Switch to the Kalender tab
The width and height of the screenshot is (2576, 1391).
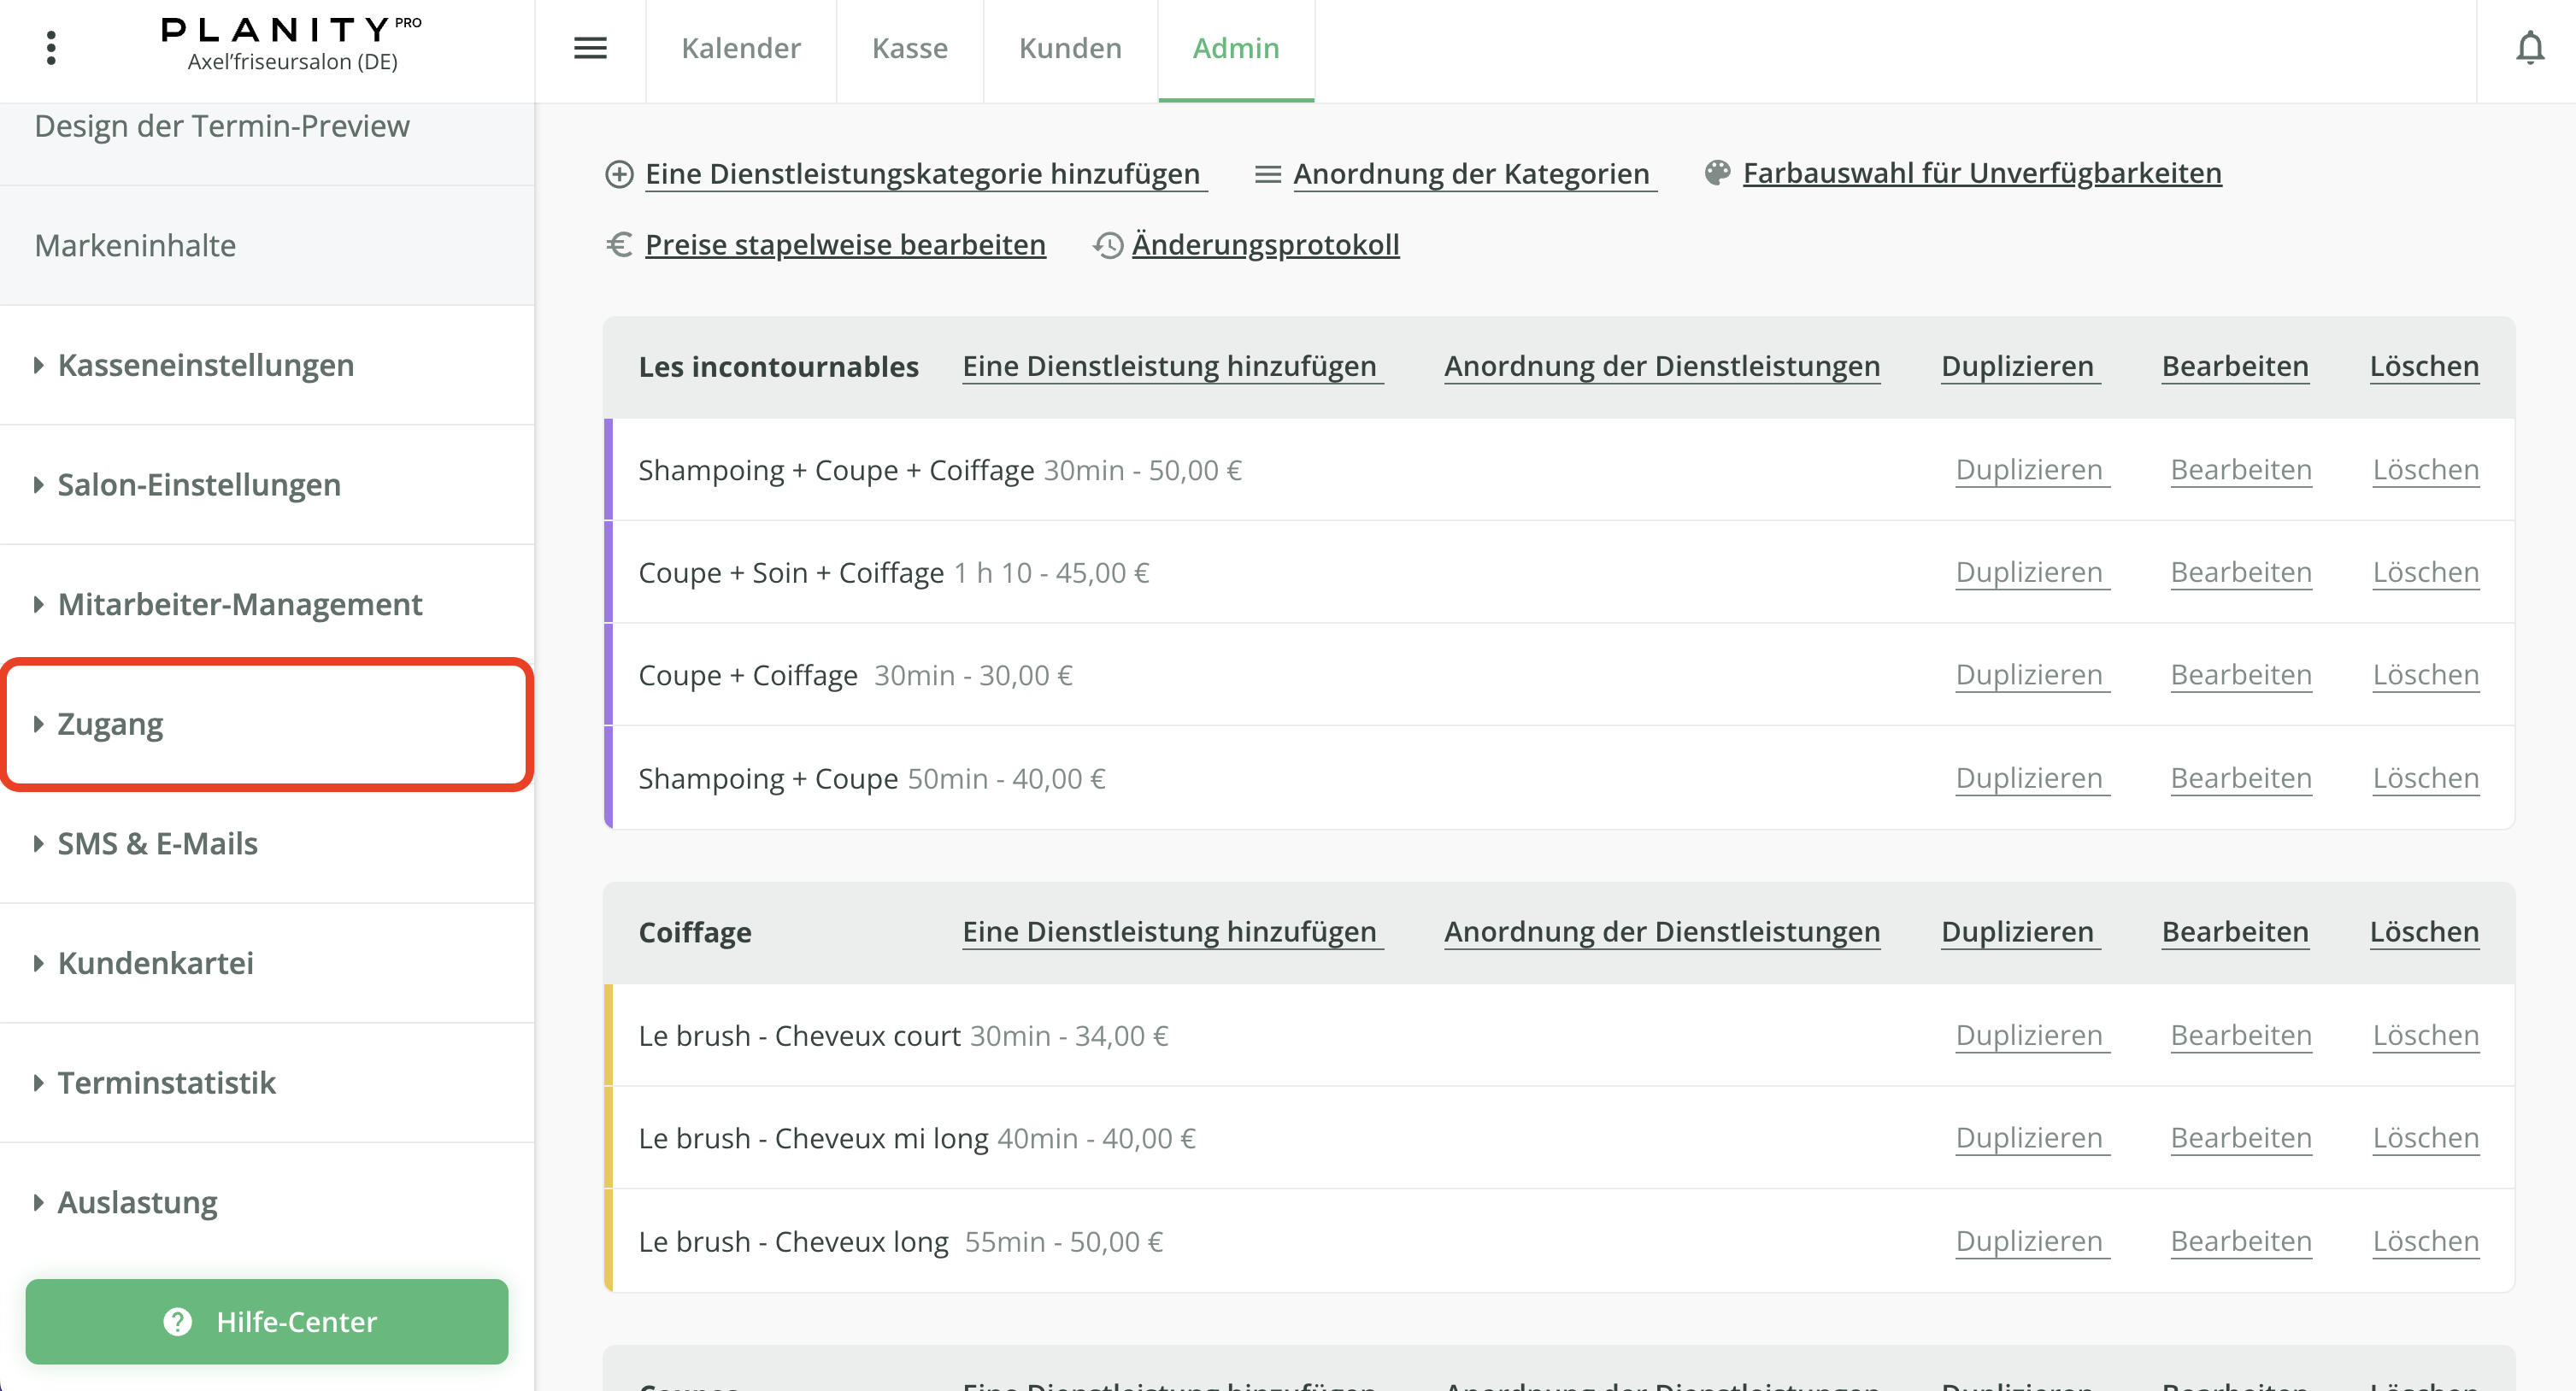point(740,48)
